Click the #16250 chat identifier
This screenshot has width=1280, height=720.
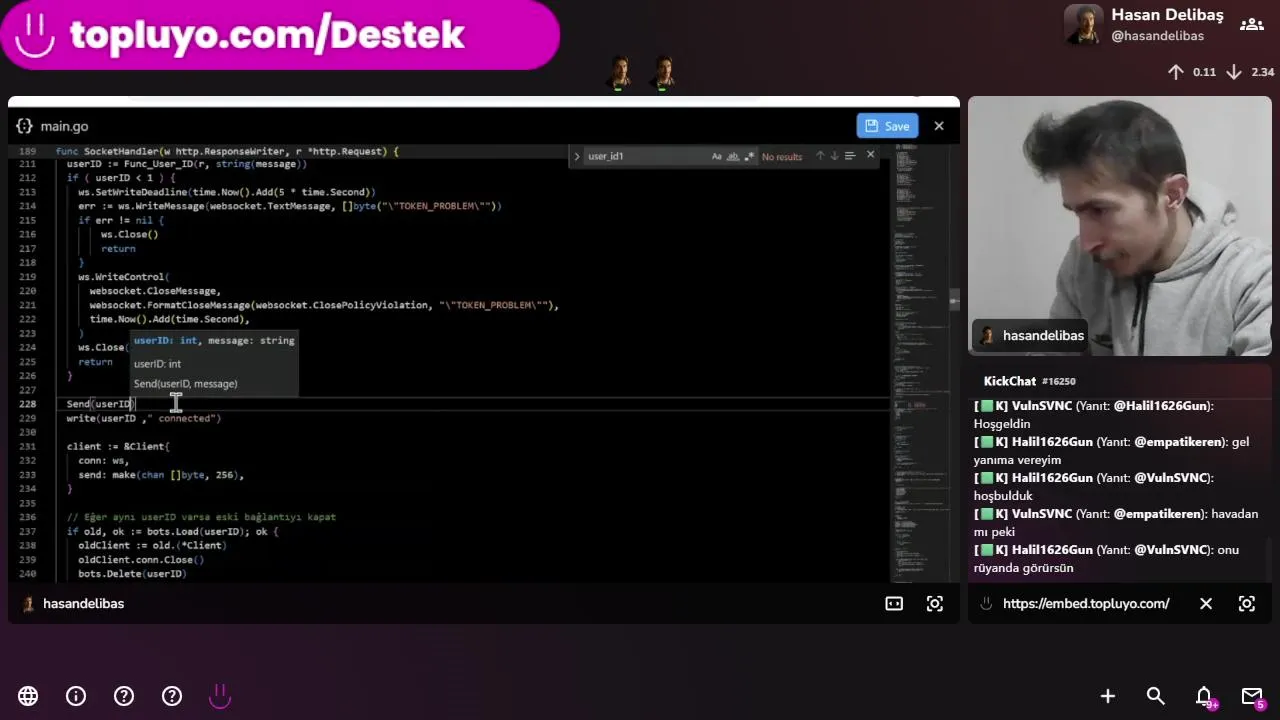[x=1058, y=381]
